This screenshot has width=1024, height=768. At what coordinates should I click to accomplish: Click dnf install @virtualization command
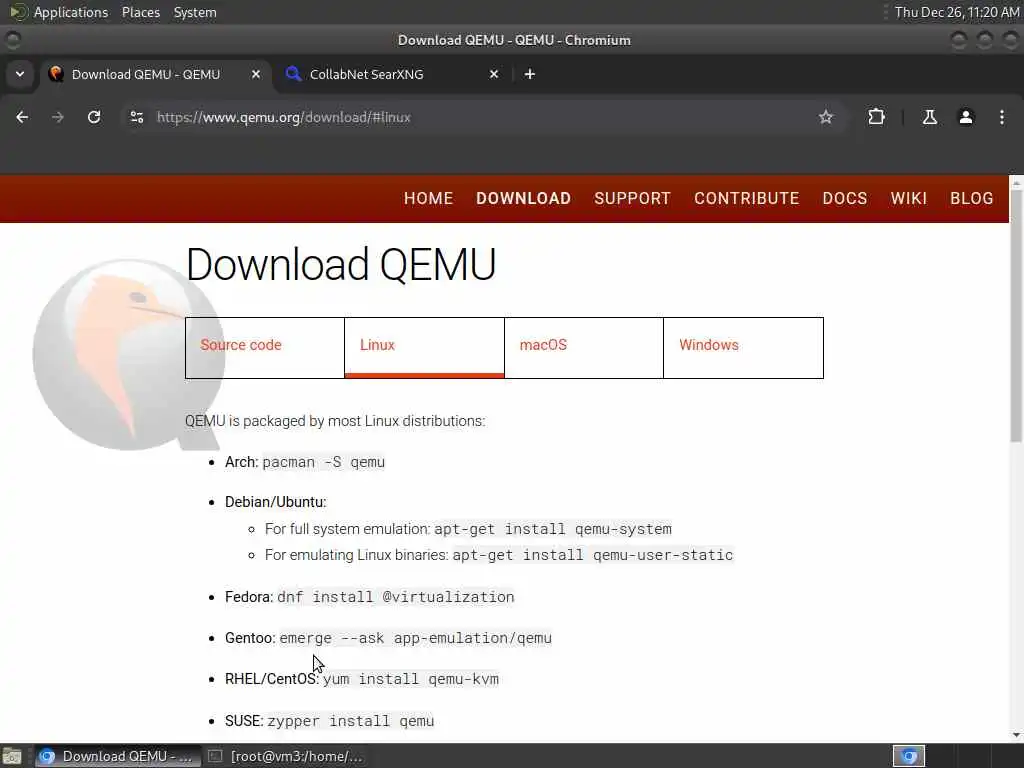click(396, 597)
